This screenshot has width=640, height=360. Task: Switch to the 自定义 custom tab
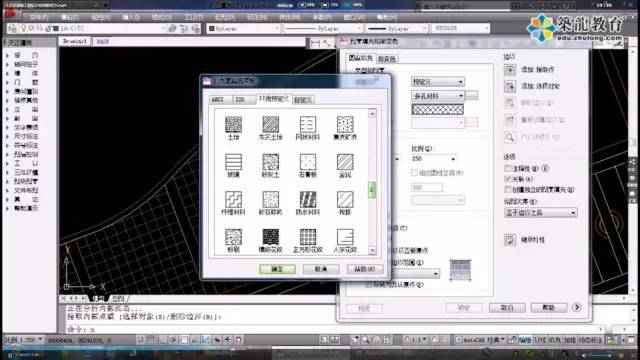pos(303,100)
